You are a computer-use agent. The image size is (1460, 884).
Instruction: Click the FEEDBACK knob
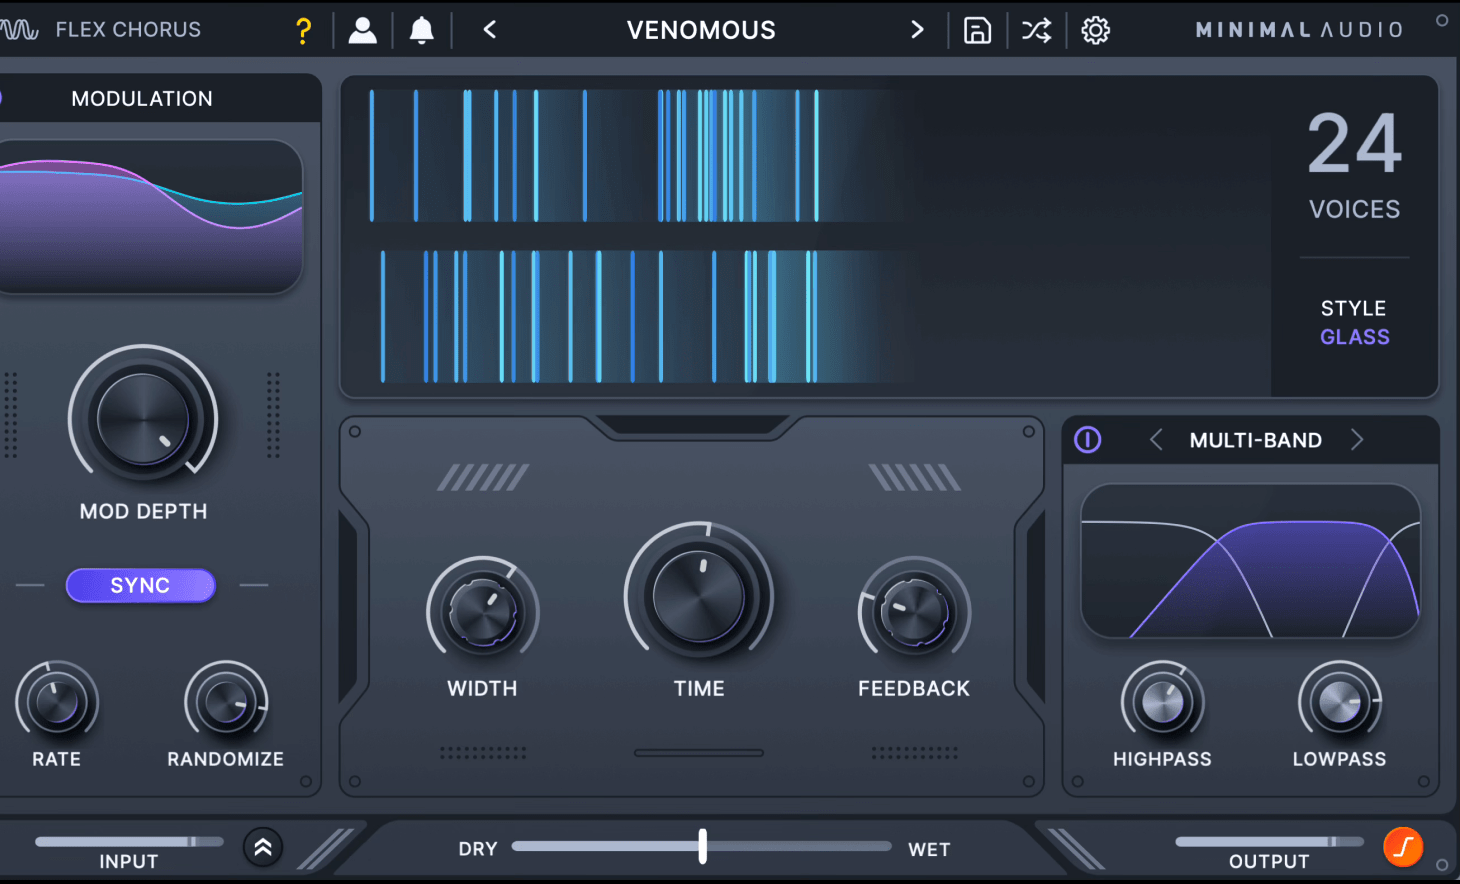(x=914, y=611)
